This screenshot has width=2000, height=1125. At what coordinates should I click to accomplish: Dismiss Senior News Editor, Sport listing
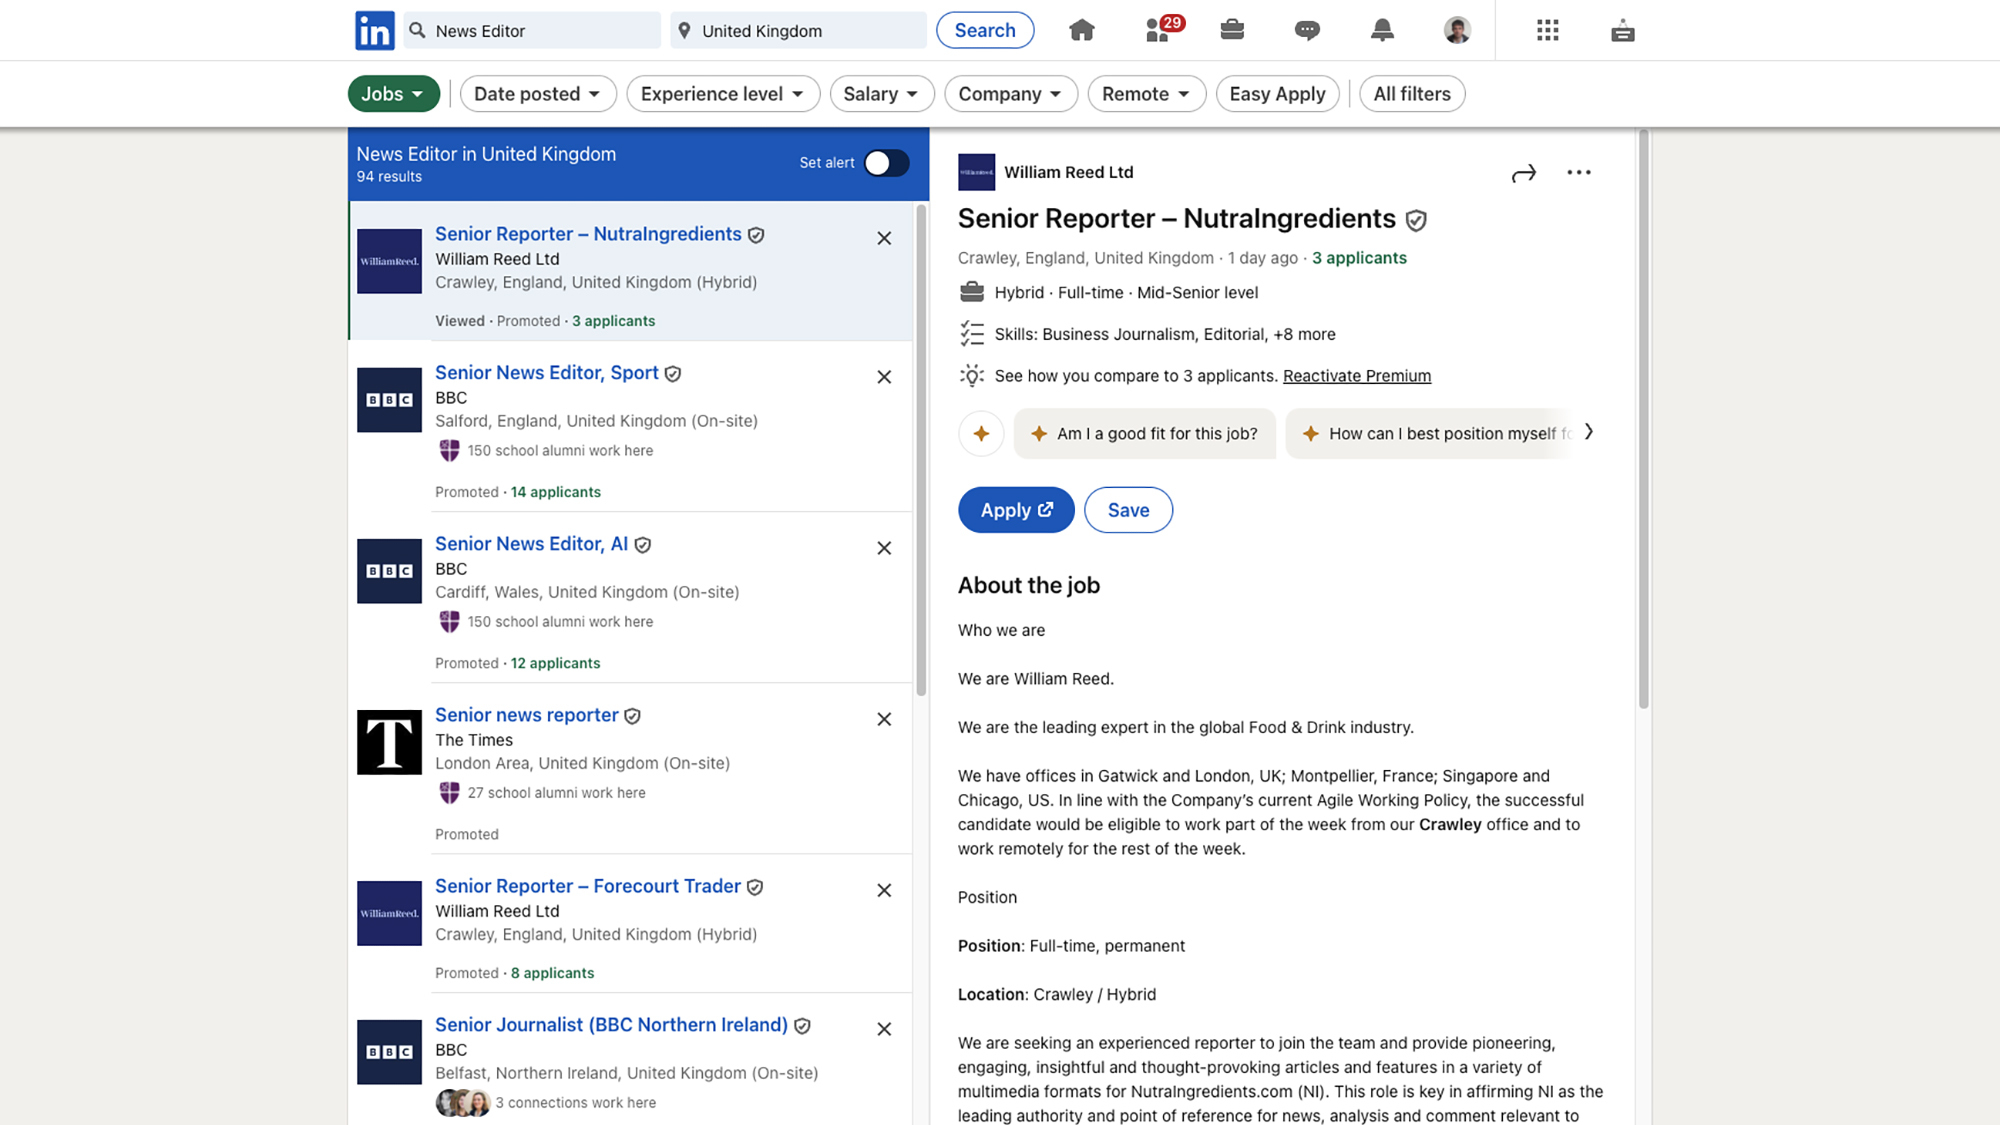point(884,377)
